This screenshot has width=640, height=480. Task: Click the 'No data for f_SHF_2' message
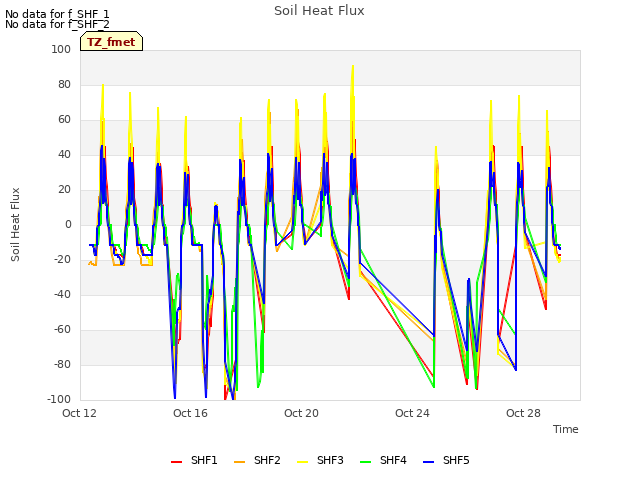pyautogui.click(x=57, y=24)
